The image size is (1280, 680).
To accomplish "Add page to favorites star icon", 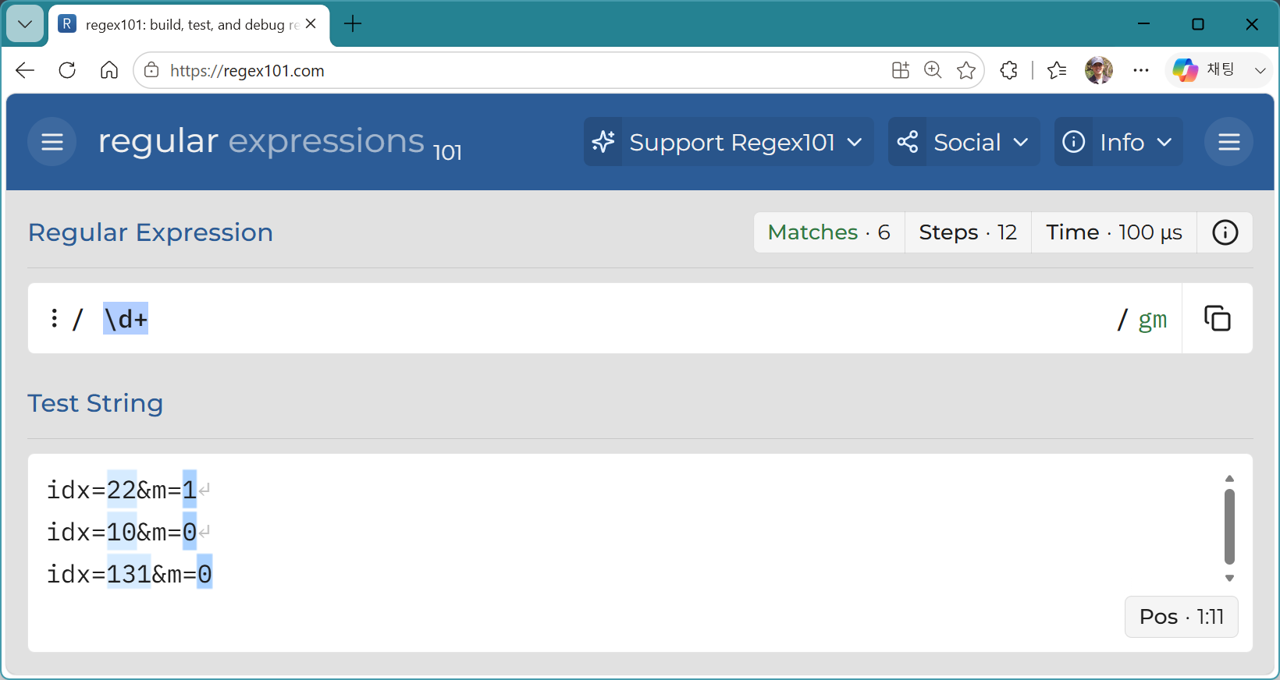I will click(966, 70).
